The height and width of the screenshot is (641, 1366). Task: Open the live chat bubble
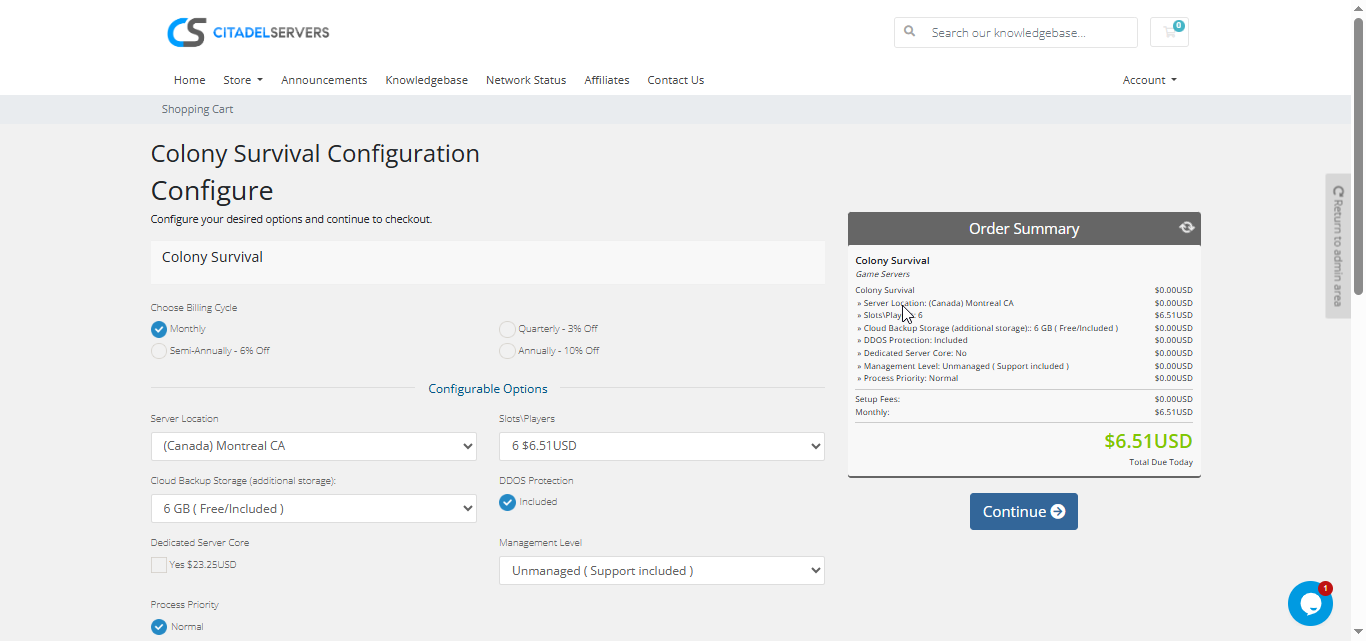(x=1309, y=603)
